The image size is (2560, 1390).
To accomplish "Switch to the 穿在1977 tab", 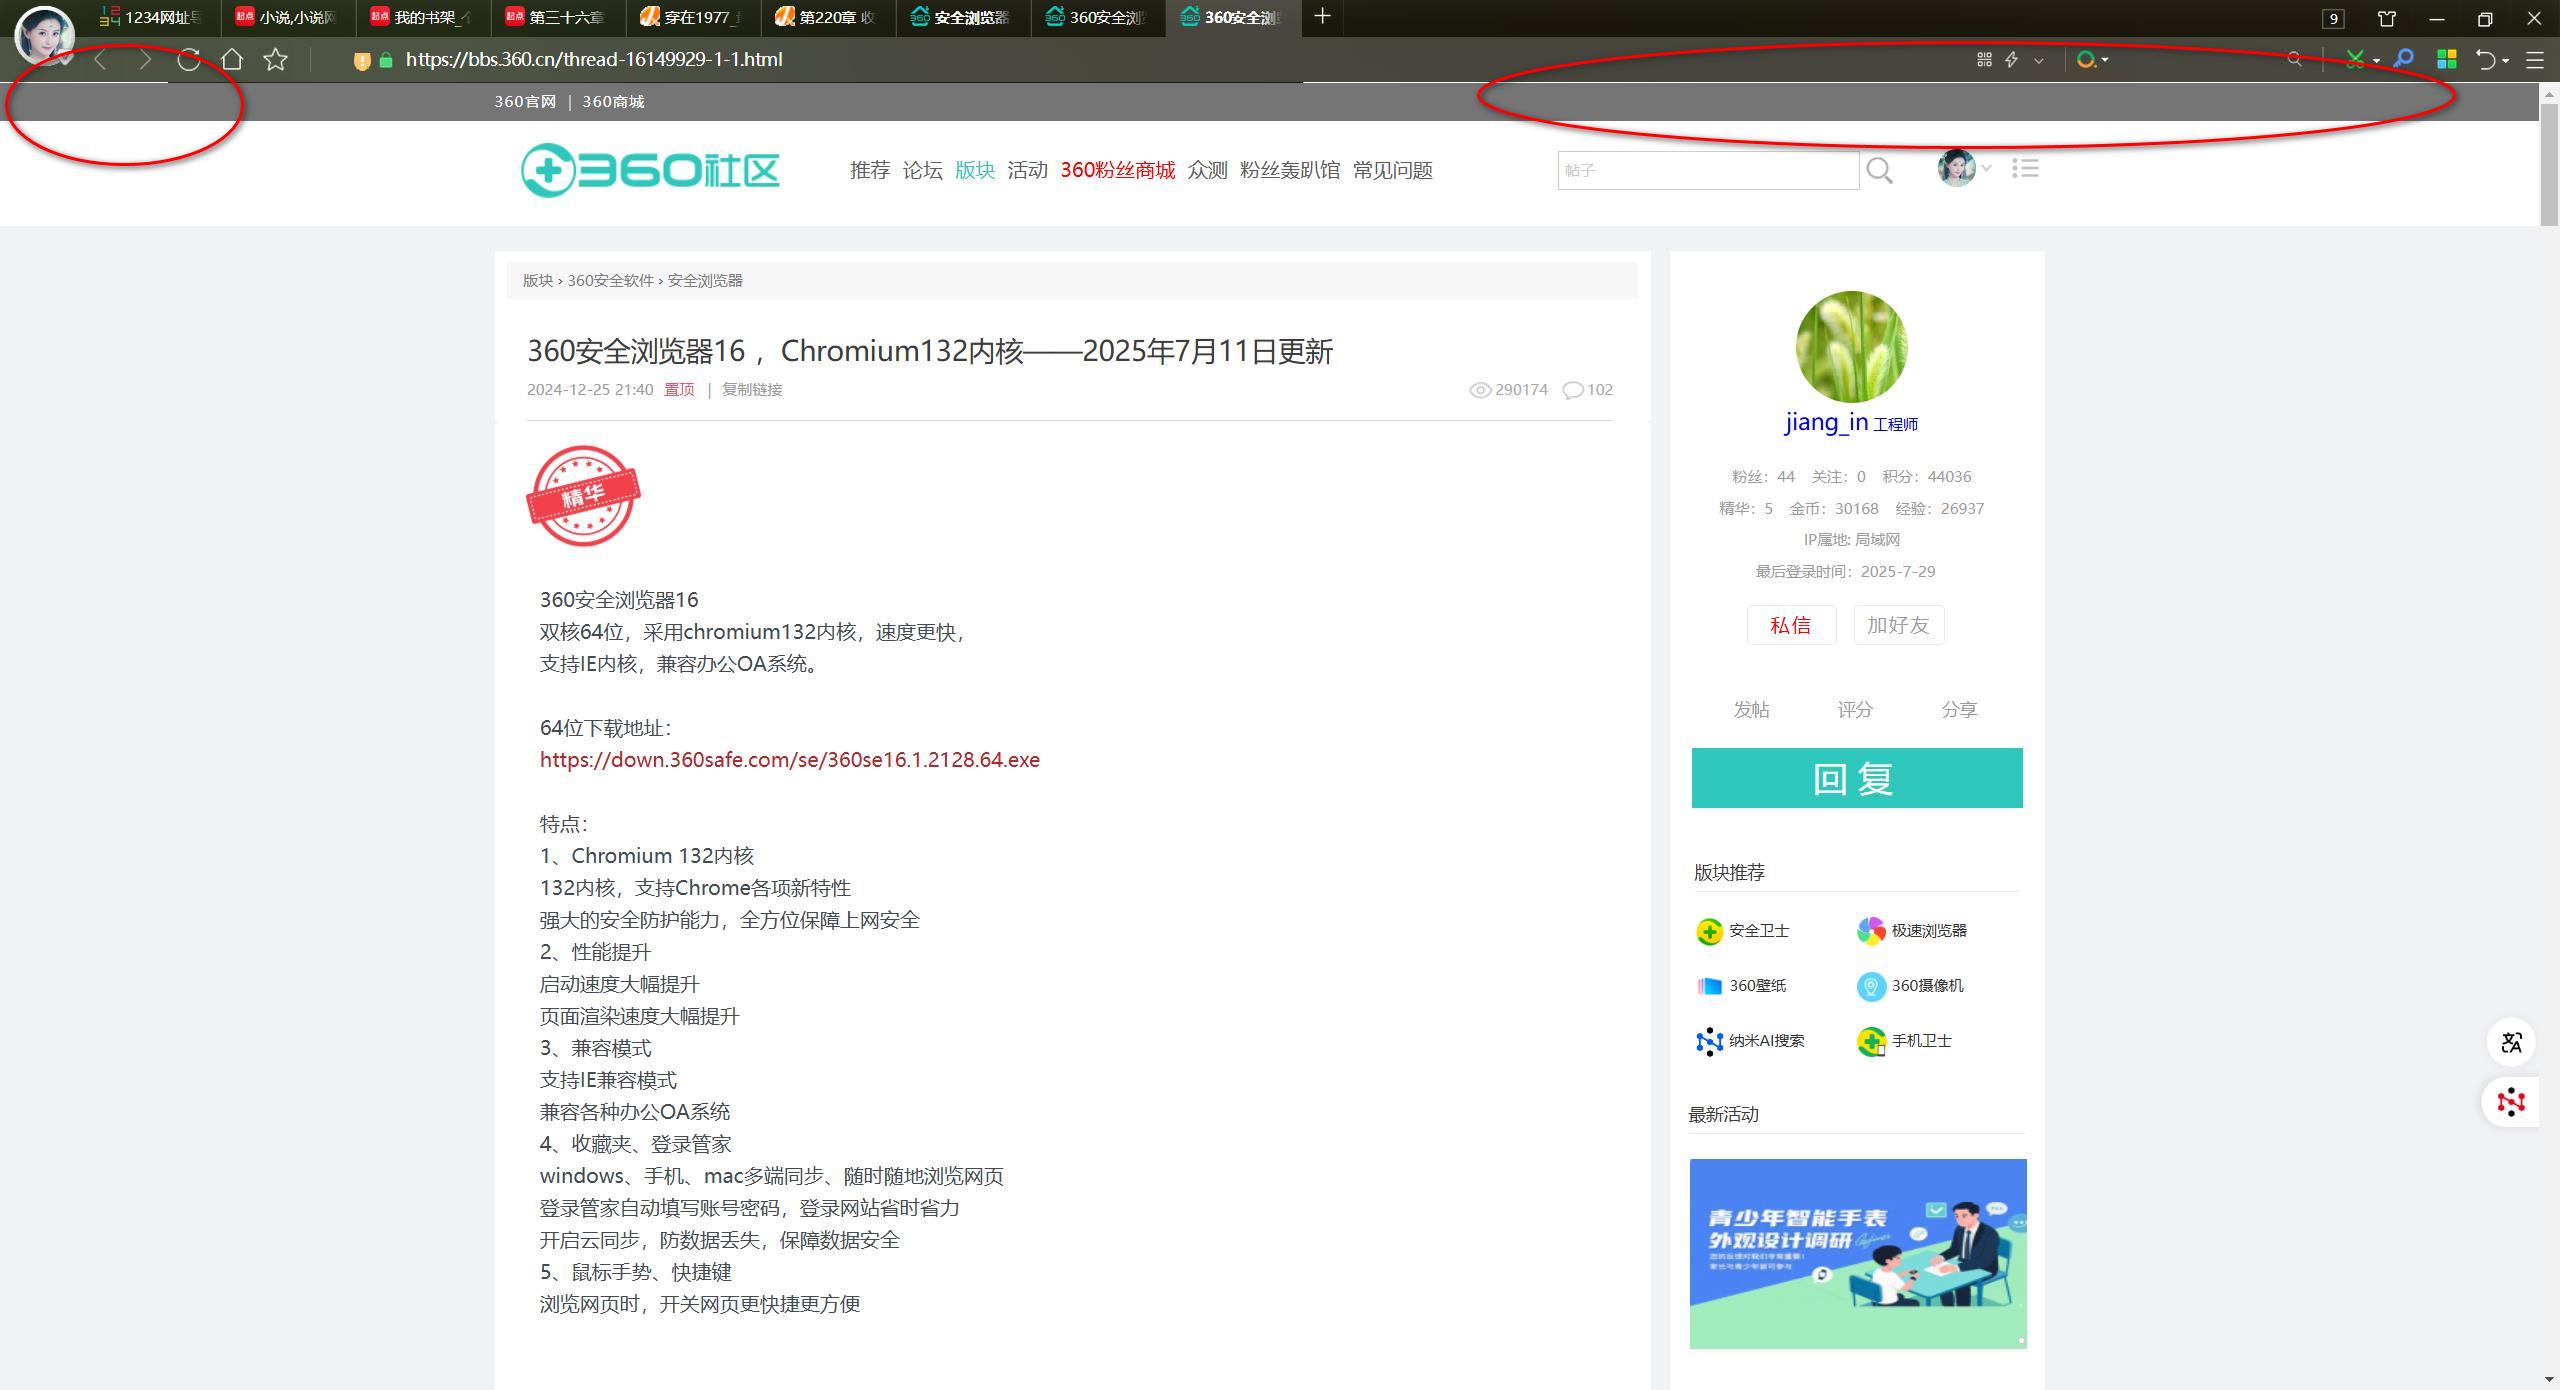I will coord(693,18).
